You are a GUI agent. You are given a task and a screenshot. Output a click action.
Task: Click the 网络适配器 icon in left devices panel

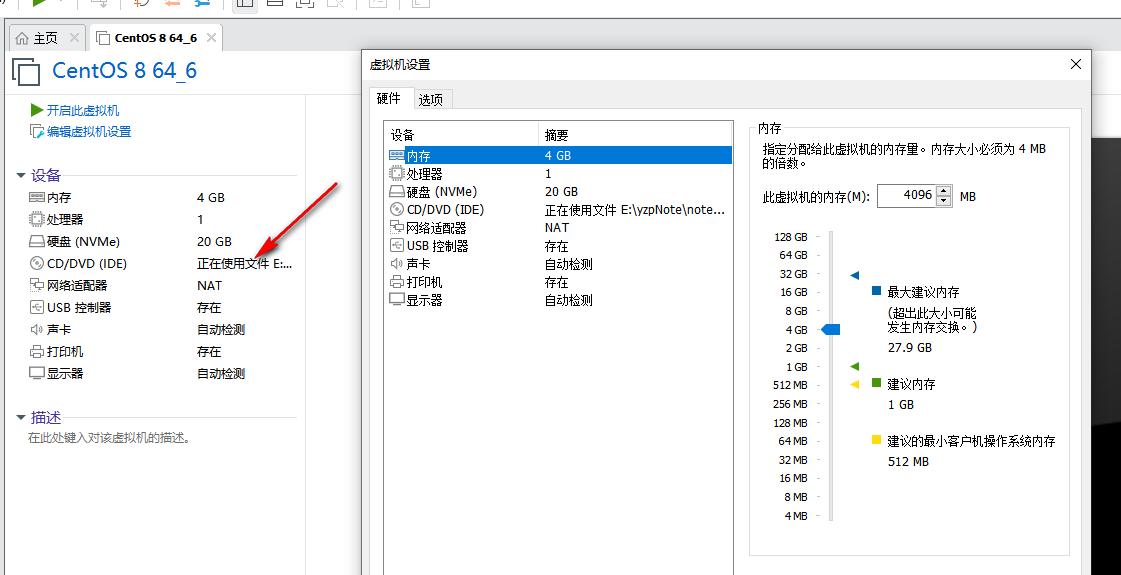click(36, 285)
